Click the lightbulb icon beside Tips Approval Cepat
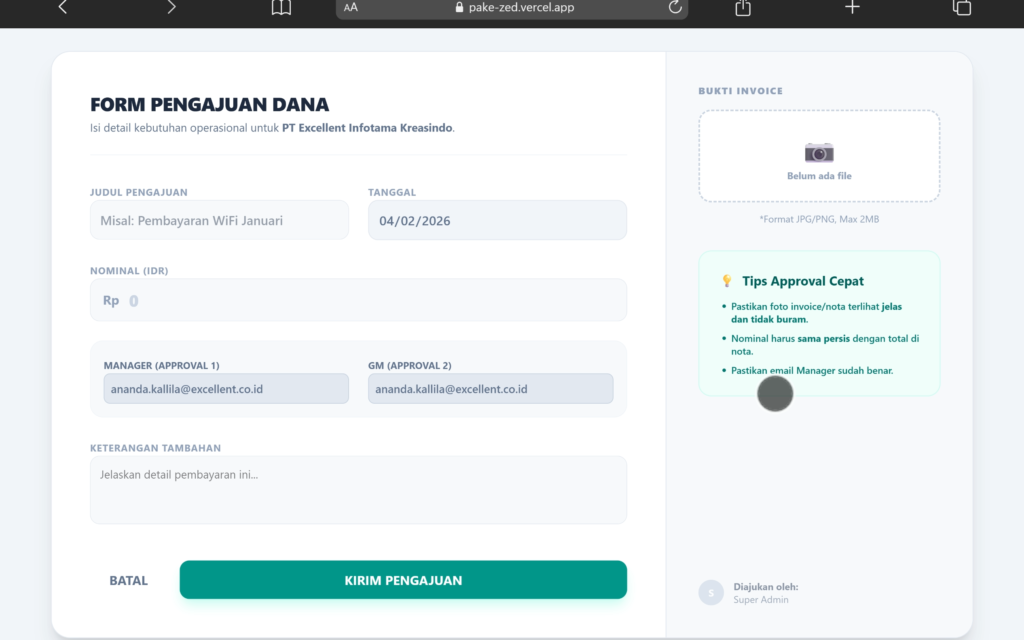Viewport: 1024px width, 640px height. [x=727, y=282]
